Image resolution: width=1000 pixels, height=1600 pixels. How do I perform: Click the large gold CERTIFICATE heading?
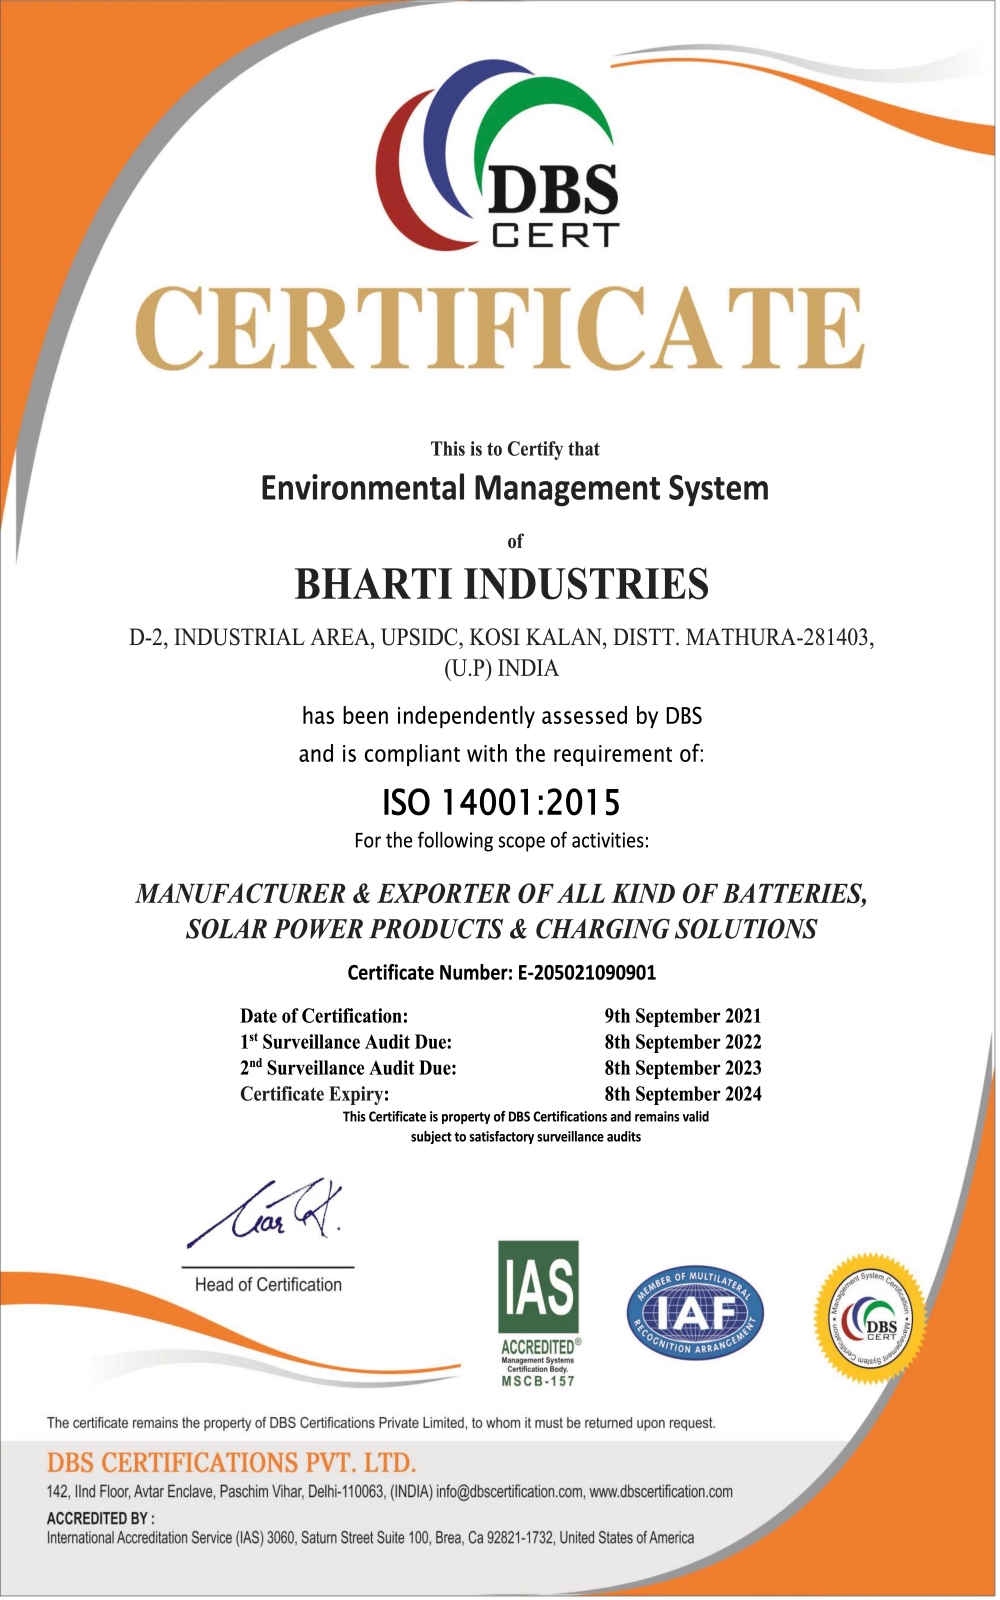point(499,330)
